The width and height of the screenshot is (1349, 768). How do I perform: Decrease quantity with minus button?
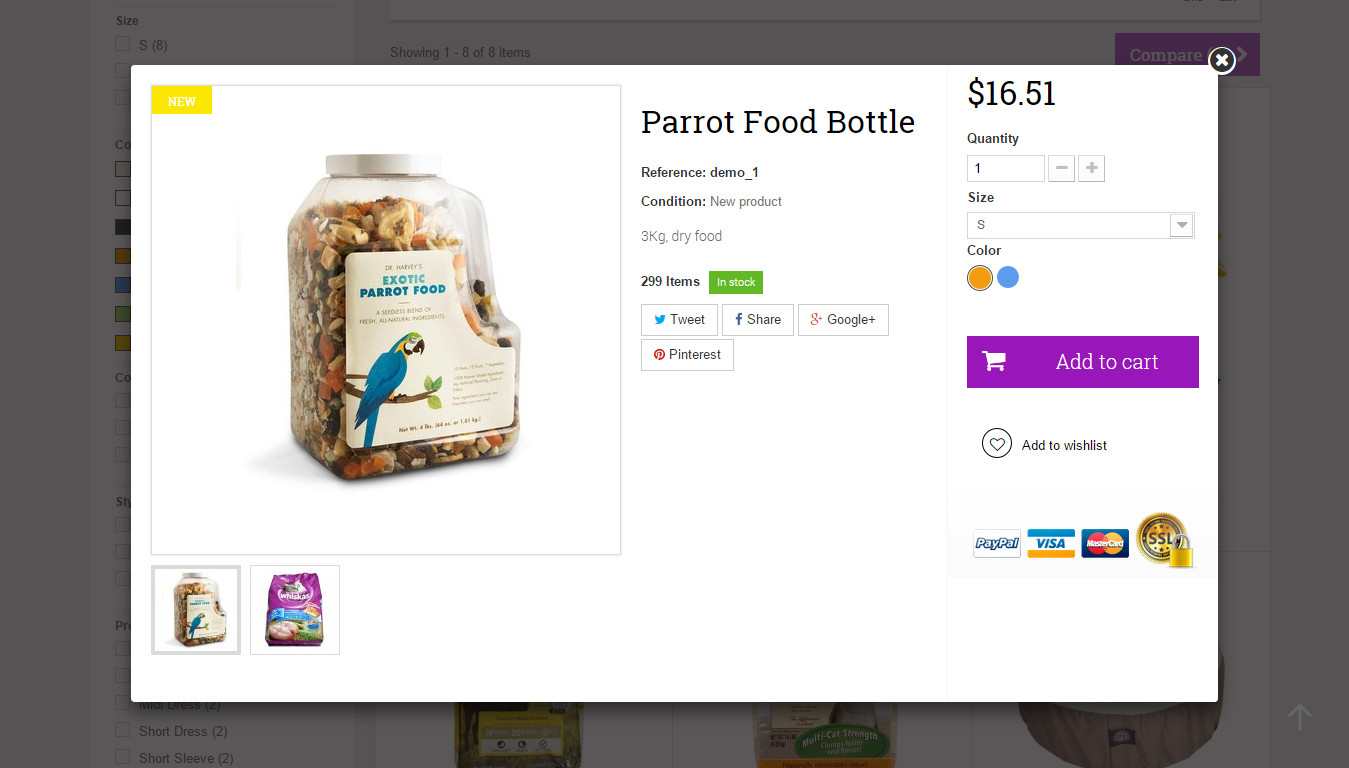(x=1061, y=169)
